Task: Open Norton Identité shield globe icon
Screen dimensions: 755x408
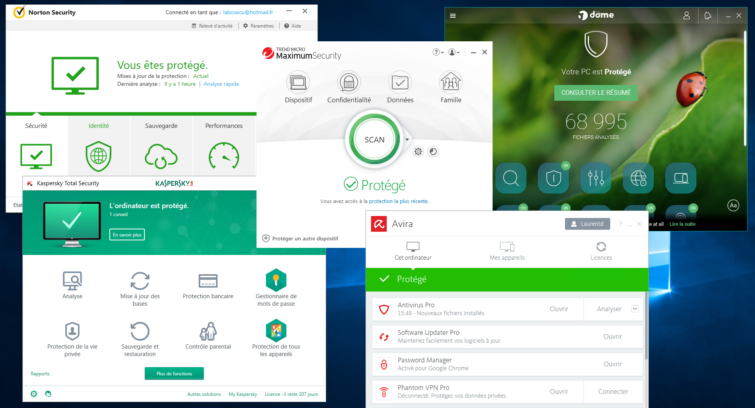Action: 99,156
